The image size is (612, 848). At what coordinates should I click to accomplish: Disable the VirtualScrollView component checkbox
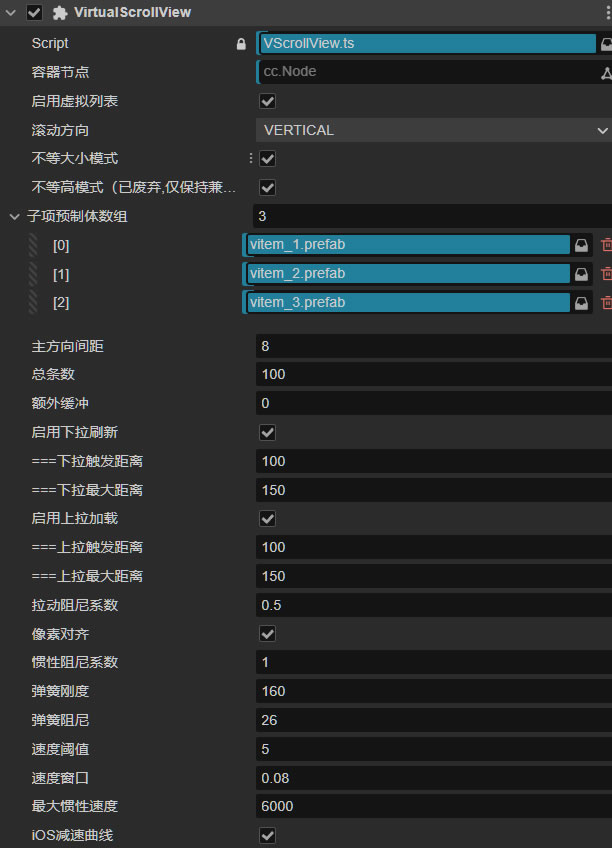34,12
